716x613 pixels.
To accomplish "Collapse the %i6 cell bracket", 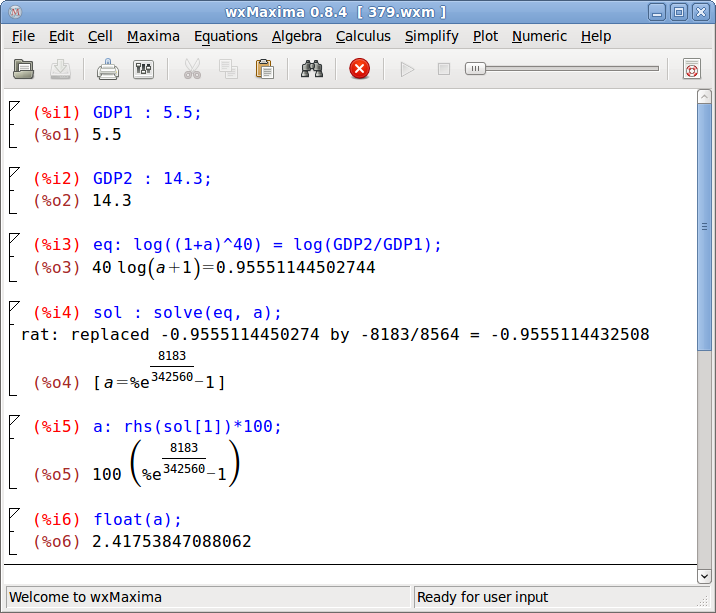I will coord(14,531).
